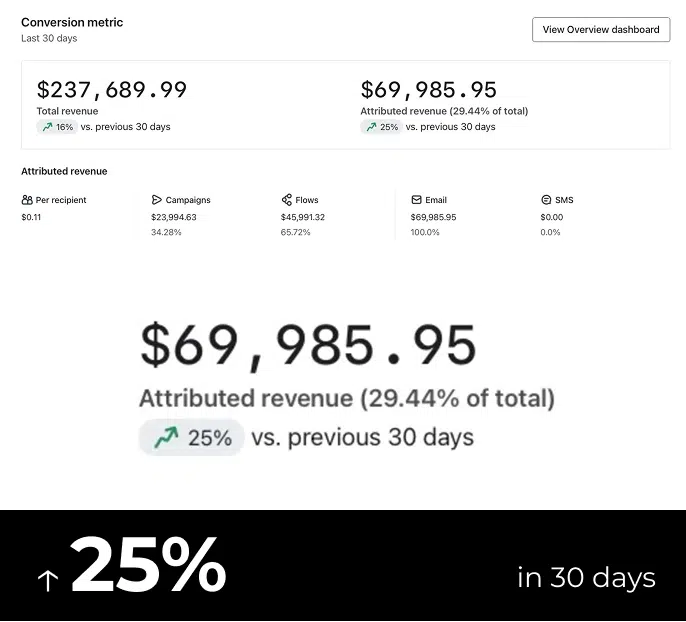Select the SMS $0.00 value
Viewport: 686px width, 622px height.
(x=552, y=217)
